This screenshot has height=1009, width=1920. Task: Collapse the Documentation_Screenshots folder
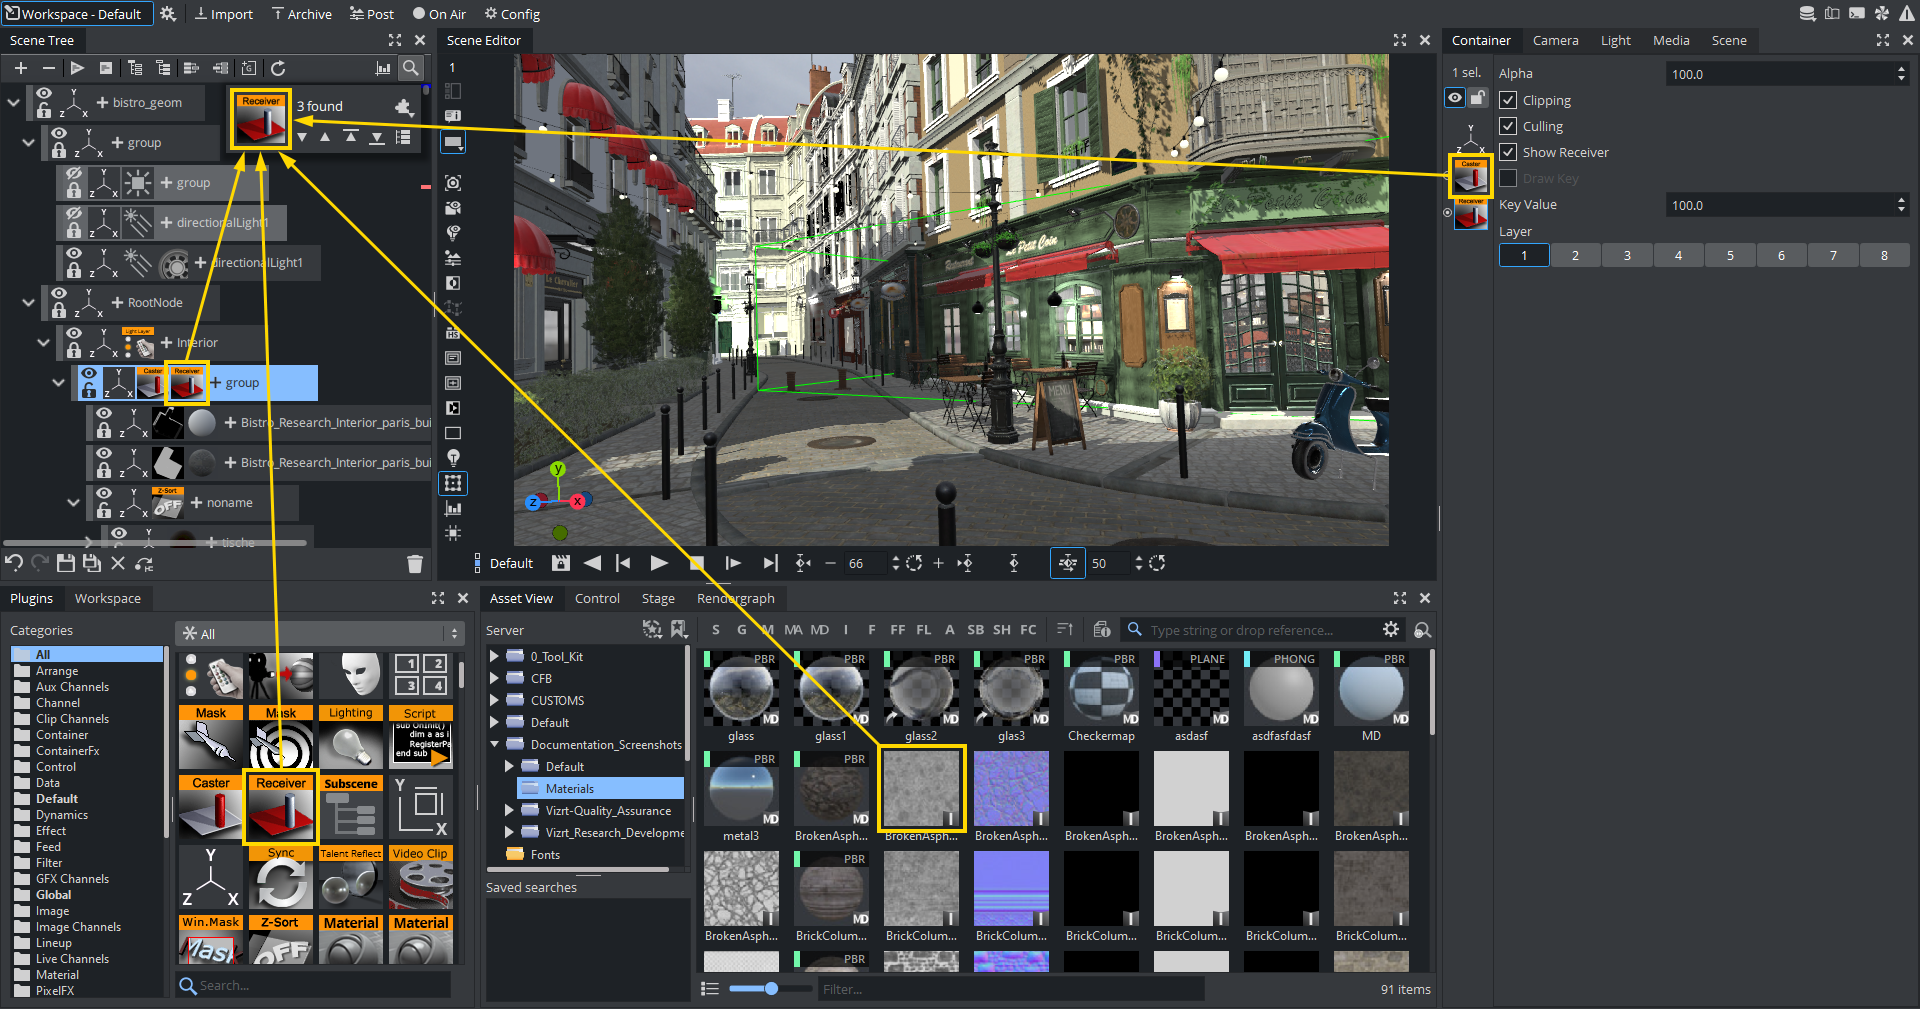coord(494,745)
